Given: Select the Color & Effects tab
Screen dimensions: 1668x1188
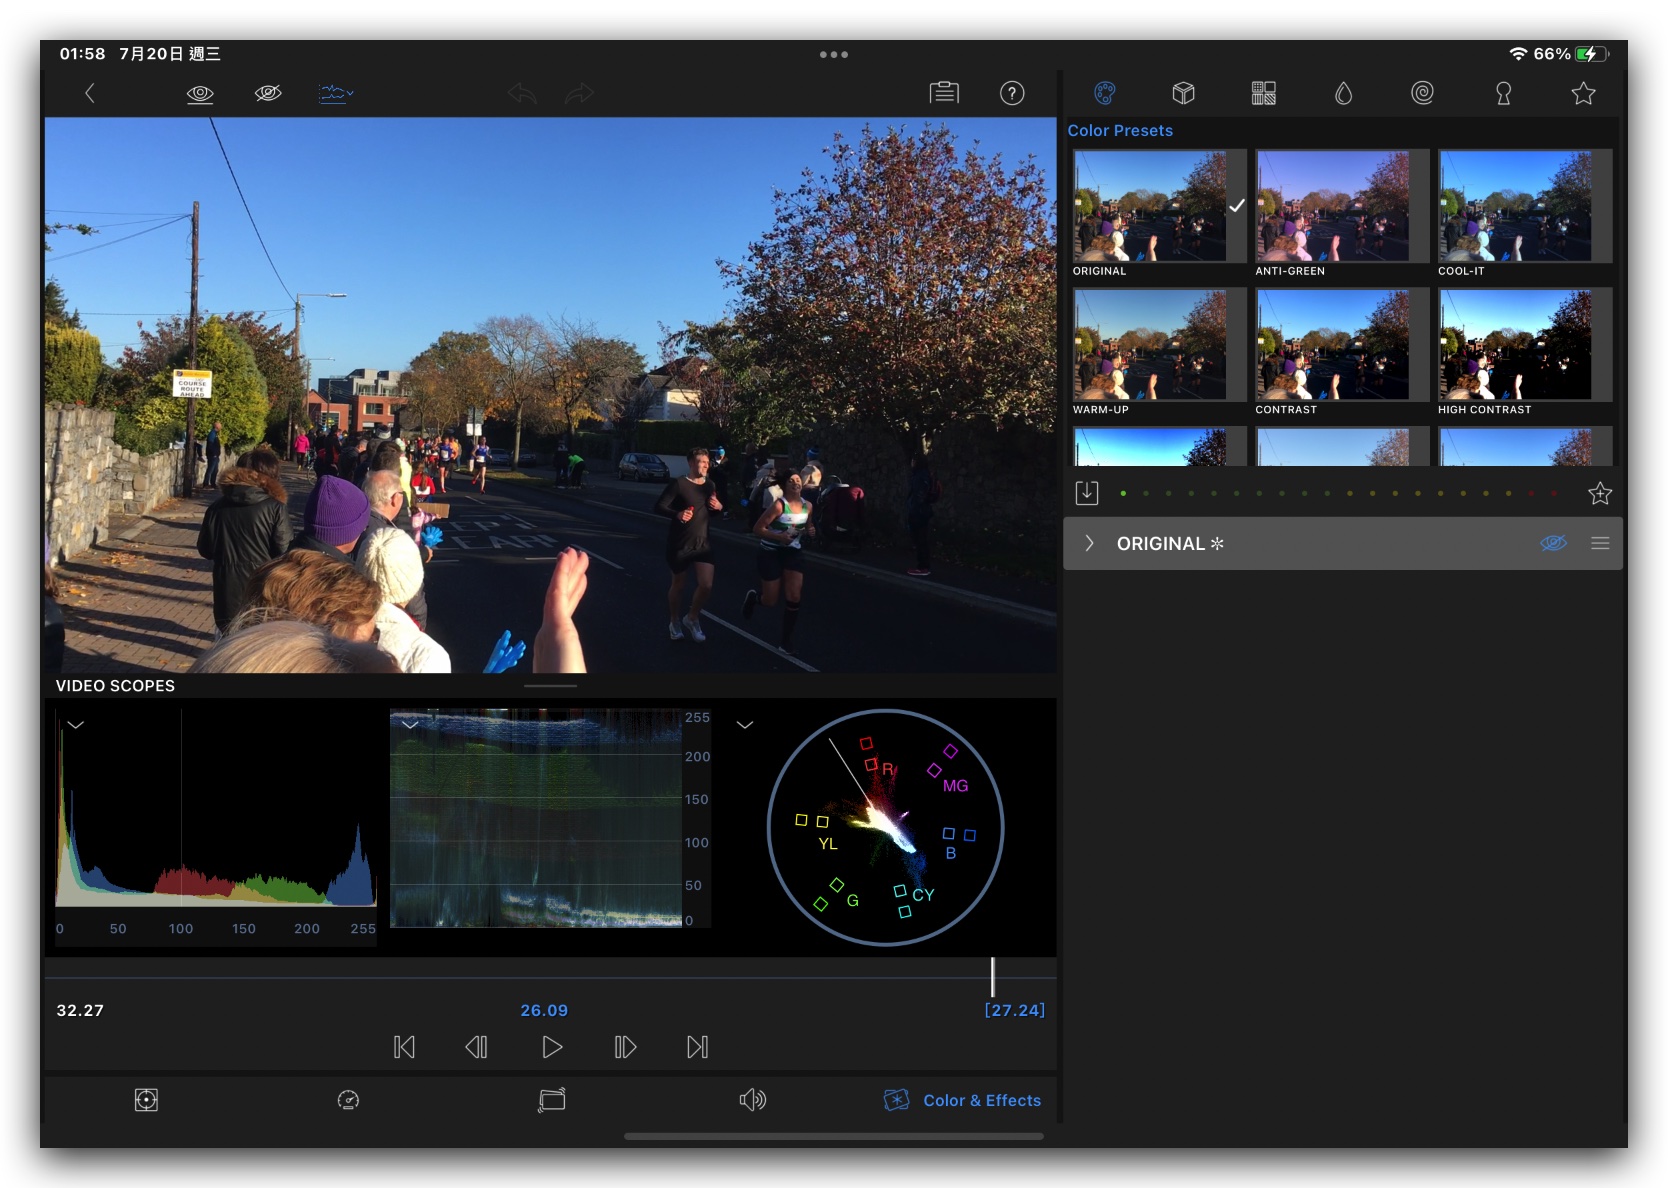Looking at the screenshot, I should tap(962, 1100).
